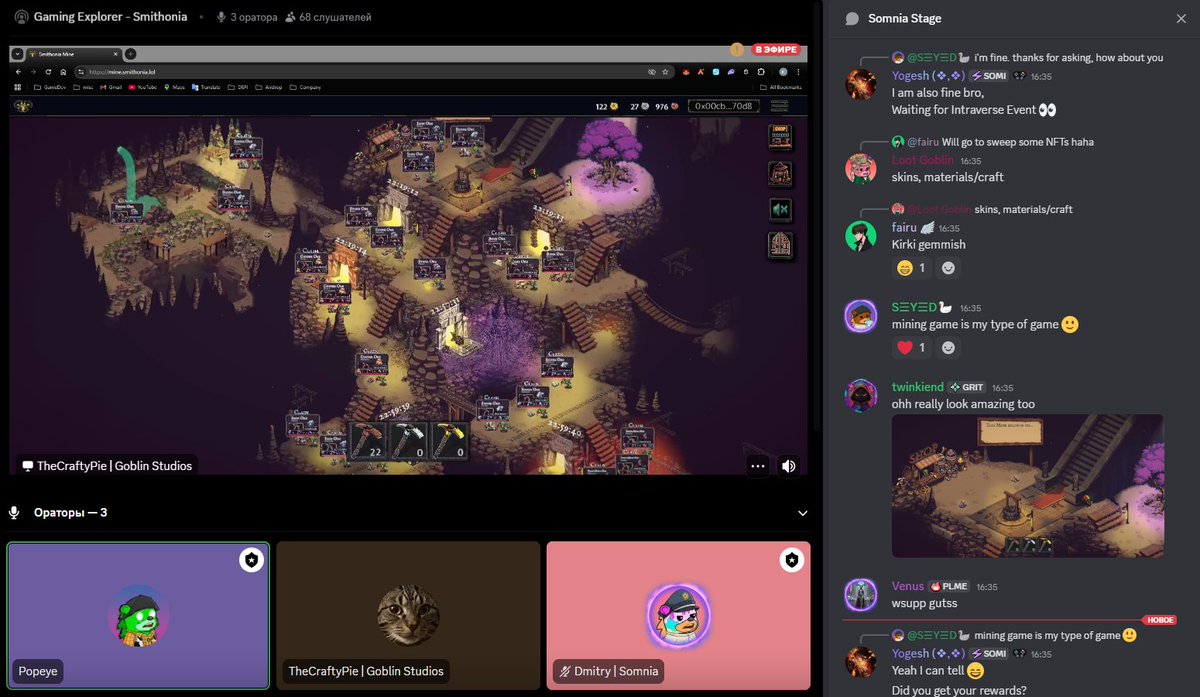This screenshot has height=697, width=1200.
Task: Open Yogesh's avatar on 'I am also fine bro'
Action: tap(861, 84)
